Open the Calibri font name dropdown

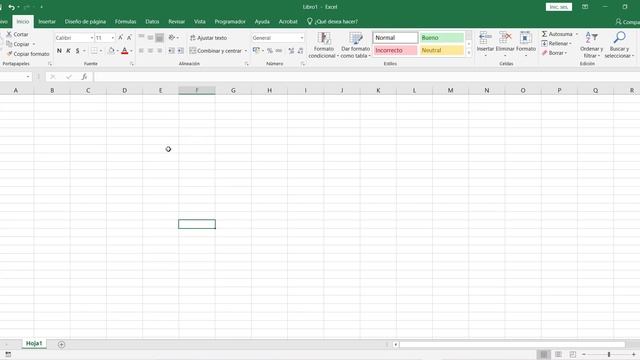click(92, 38)
